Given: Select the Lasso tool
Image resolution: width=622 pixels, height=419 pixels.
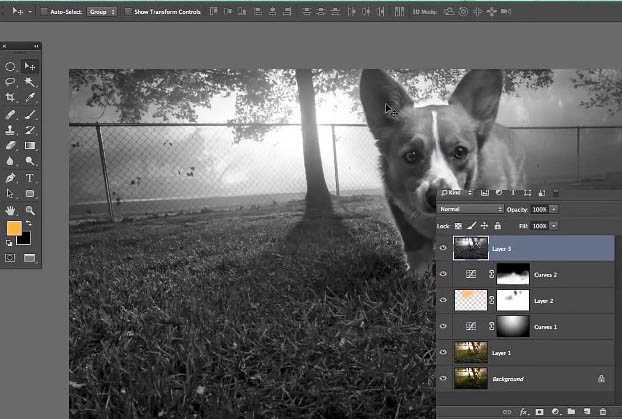Looking at the screenshot, I should (x=11, y=82).
